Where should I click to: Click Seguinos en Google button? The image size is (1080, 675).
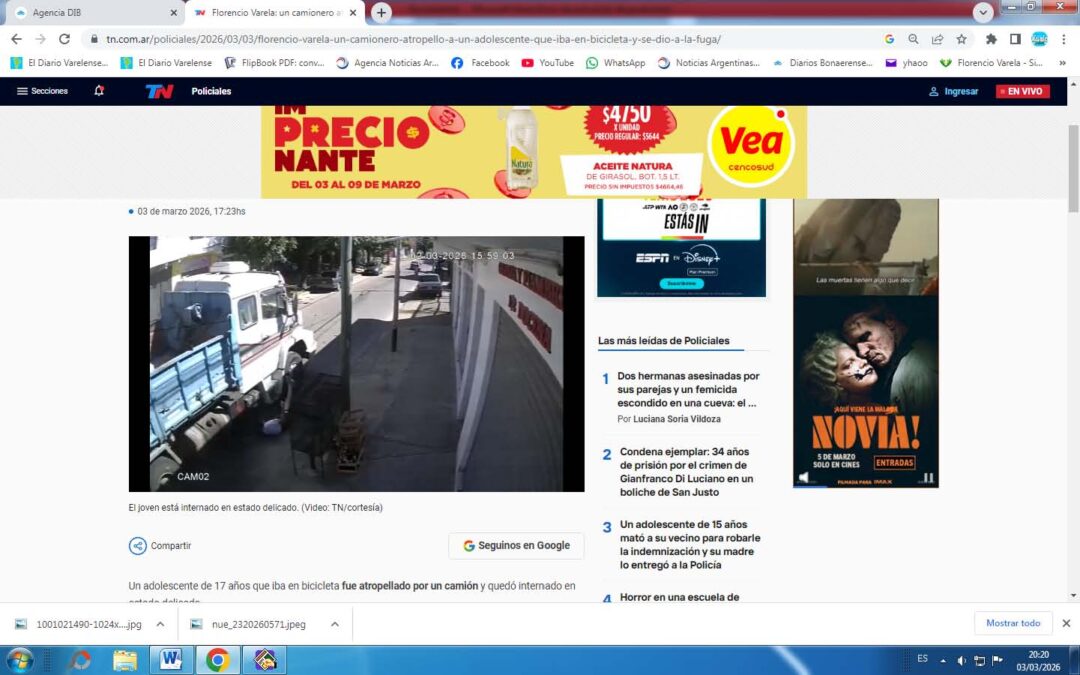[x=517, y=546]
